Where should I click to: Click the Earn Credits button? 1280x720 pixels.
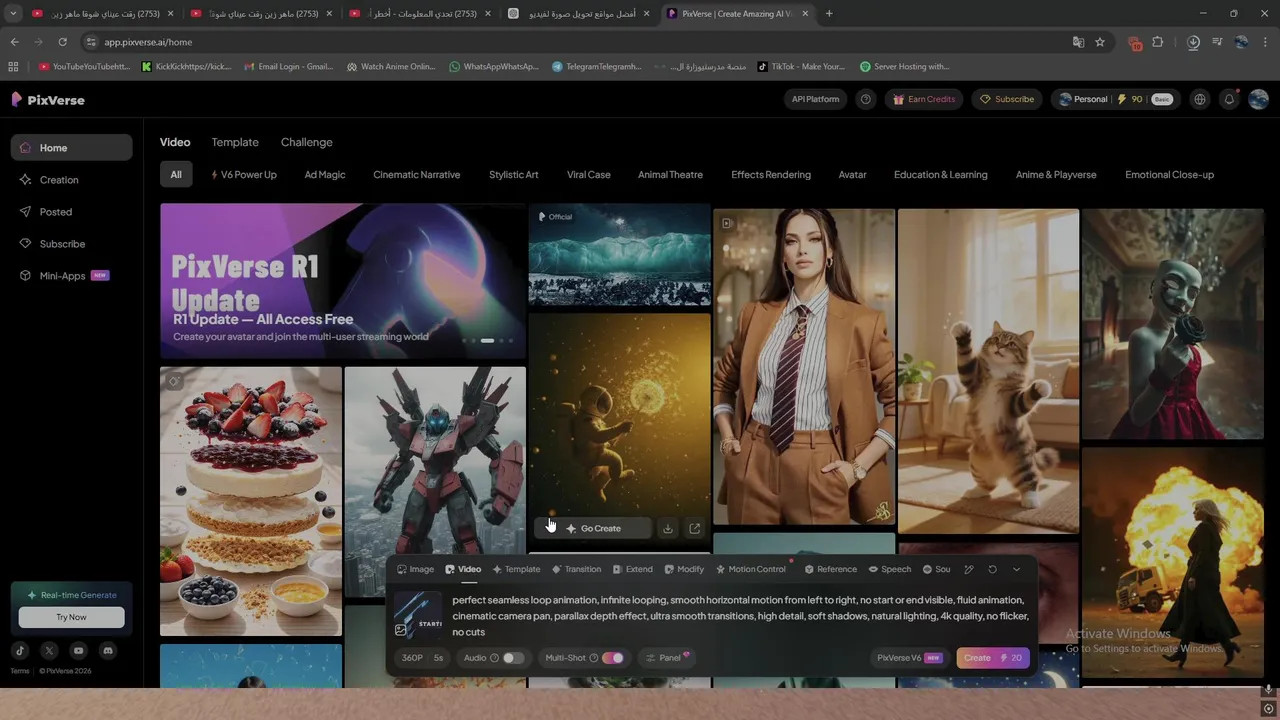tap(924, 99)
